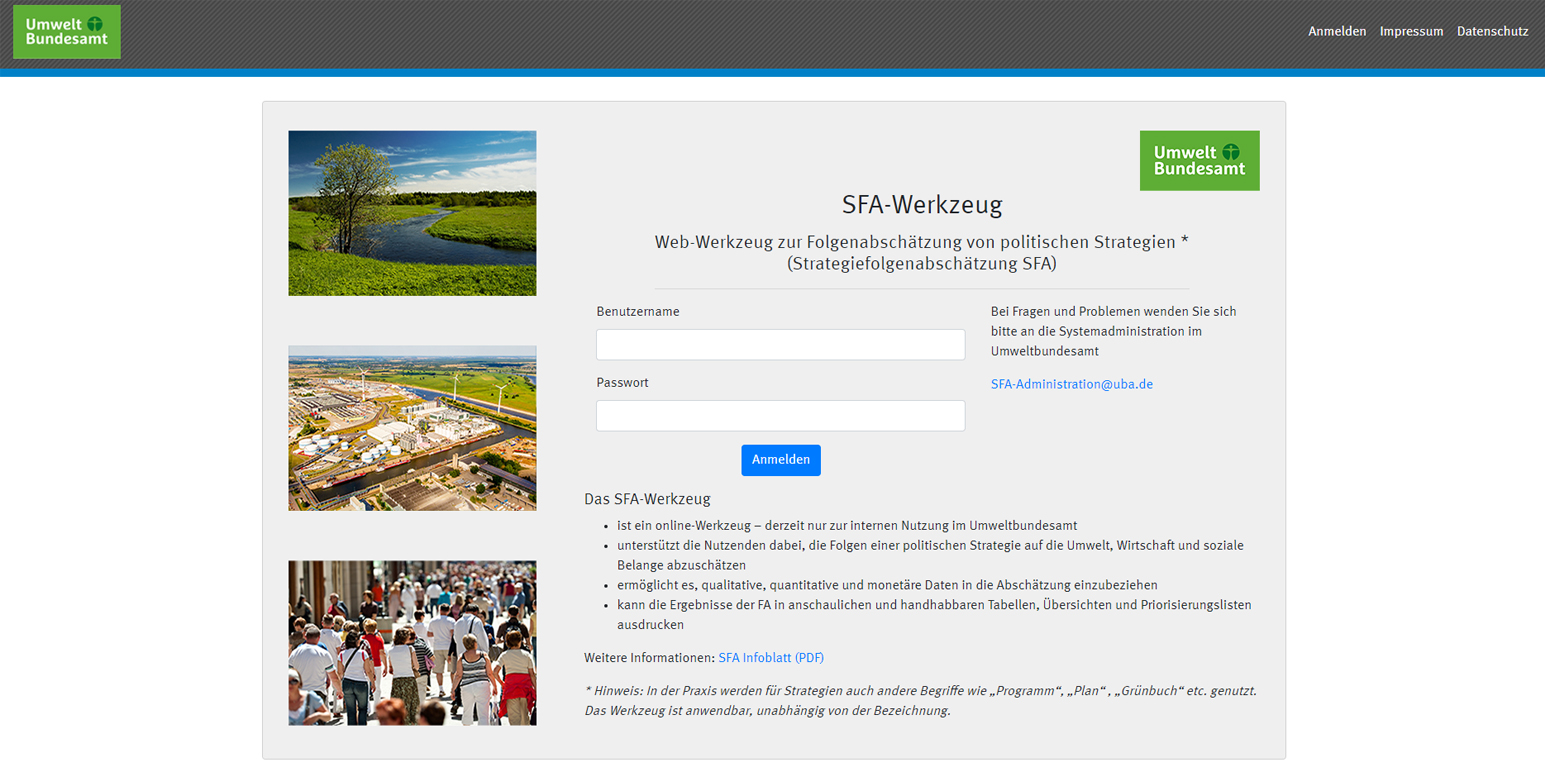The height and width of the screenshot is (775, 1545).
Task: Click the "Das SFA-Werkzeug" section heading
Action: 647,499
